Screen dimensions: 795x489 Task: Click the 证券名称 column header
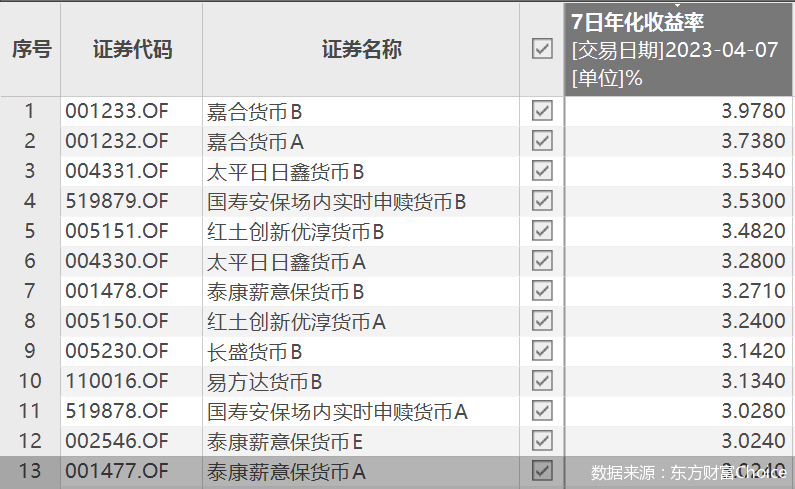(x=361, y=49)
